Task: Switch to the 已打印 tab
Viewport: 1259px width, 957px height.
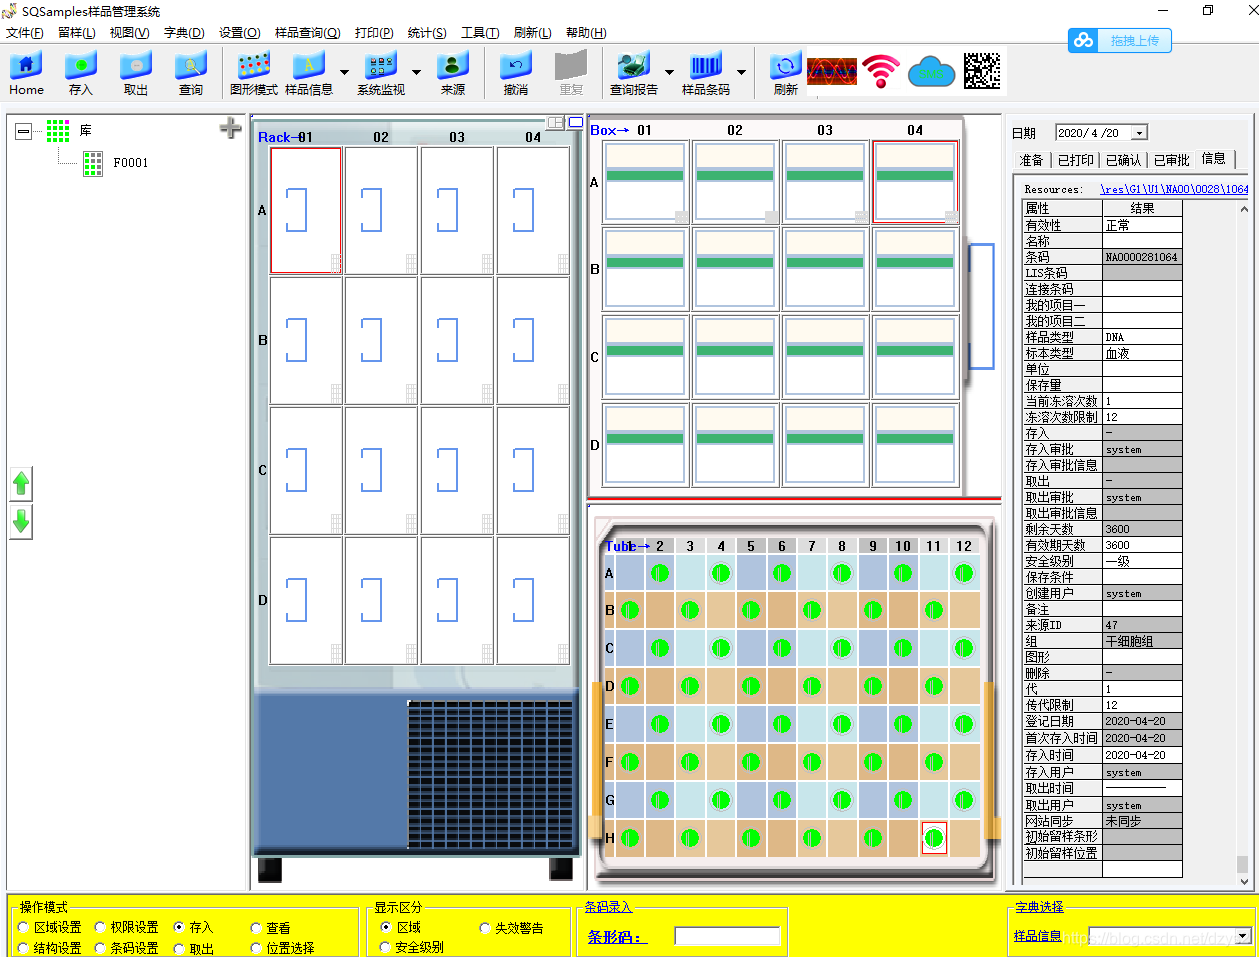Action: [1076, 160]
